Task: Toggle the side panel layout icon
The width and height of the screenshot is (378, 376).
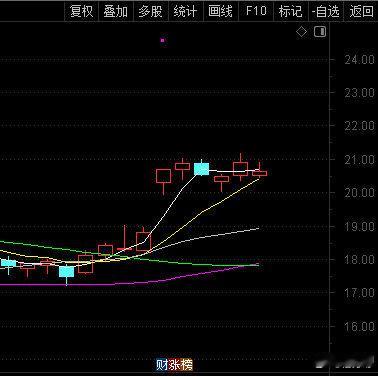Action: coord(320,32)
